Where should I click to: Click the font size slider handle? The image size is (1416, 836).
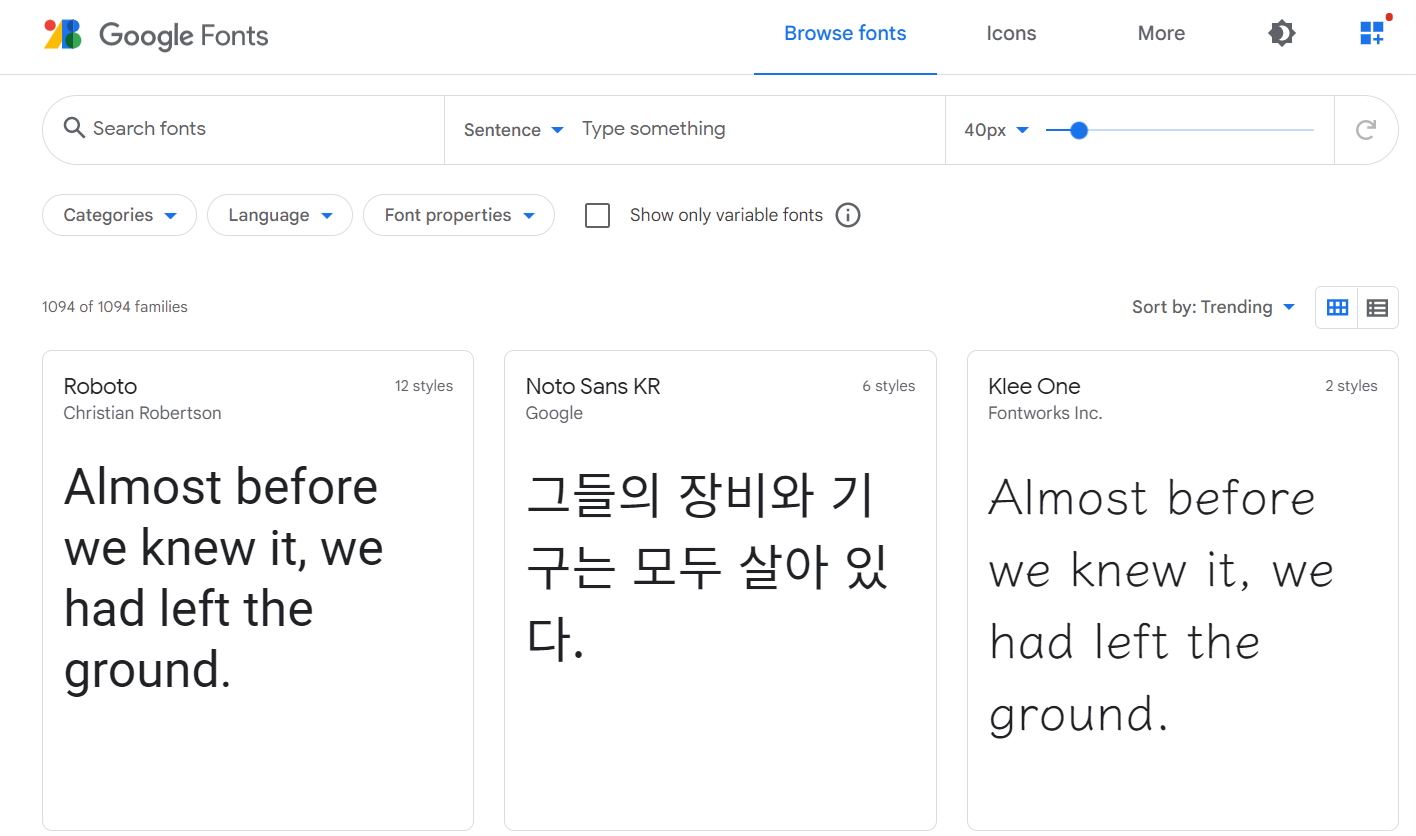pyautogui.click(x=1078, y=130)
